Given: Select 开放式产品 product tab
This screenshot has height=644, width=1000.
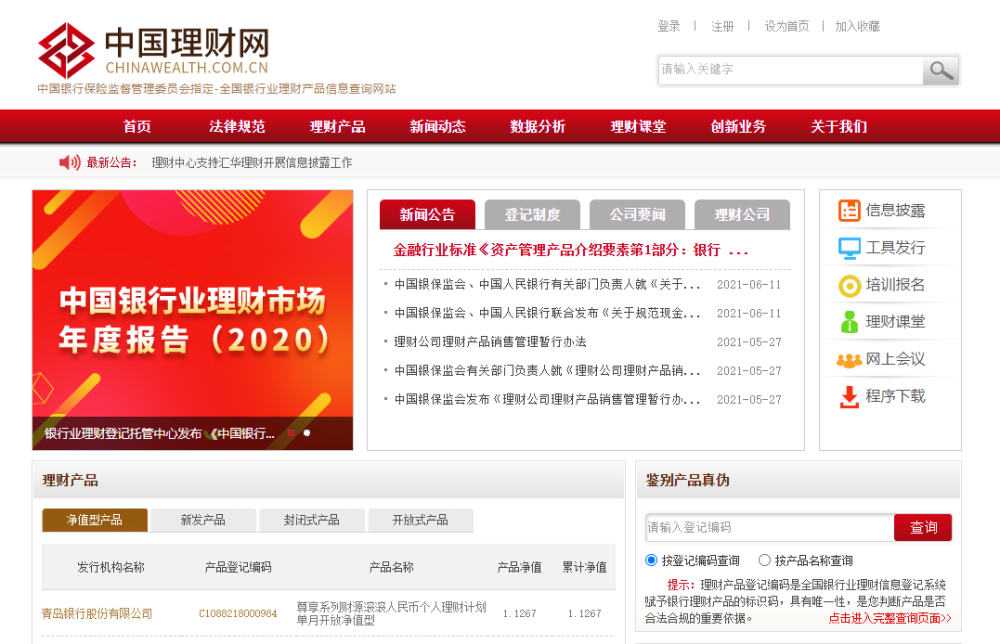Looking at the screenshot, I should tap(420, 520).
